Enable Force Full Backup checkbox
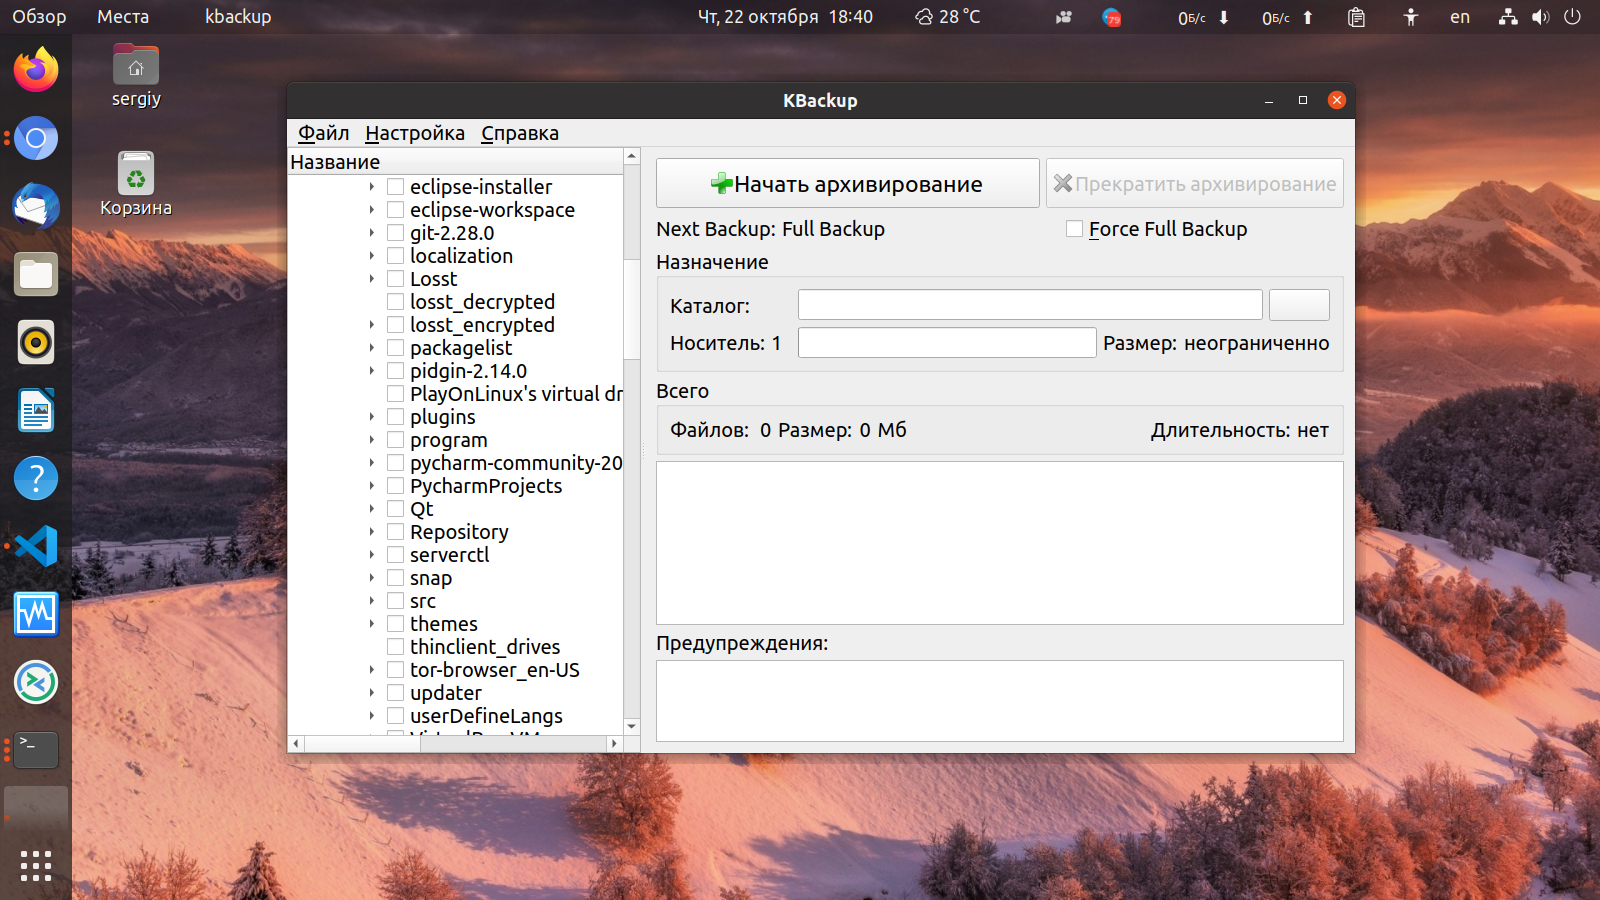 click(x=1075, y=229)
